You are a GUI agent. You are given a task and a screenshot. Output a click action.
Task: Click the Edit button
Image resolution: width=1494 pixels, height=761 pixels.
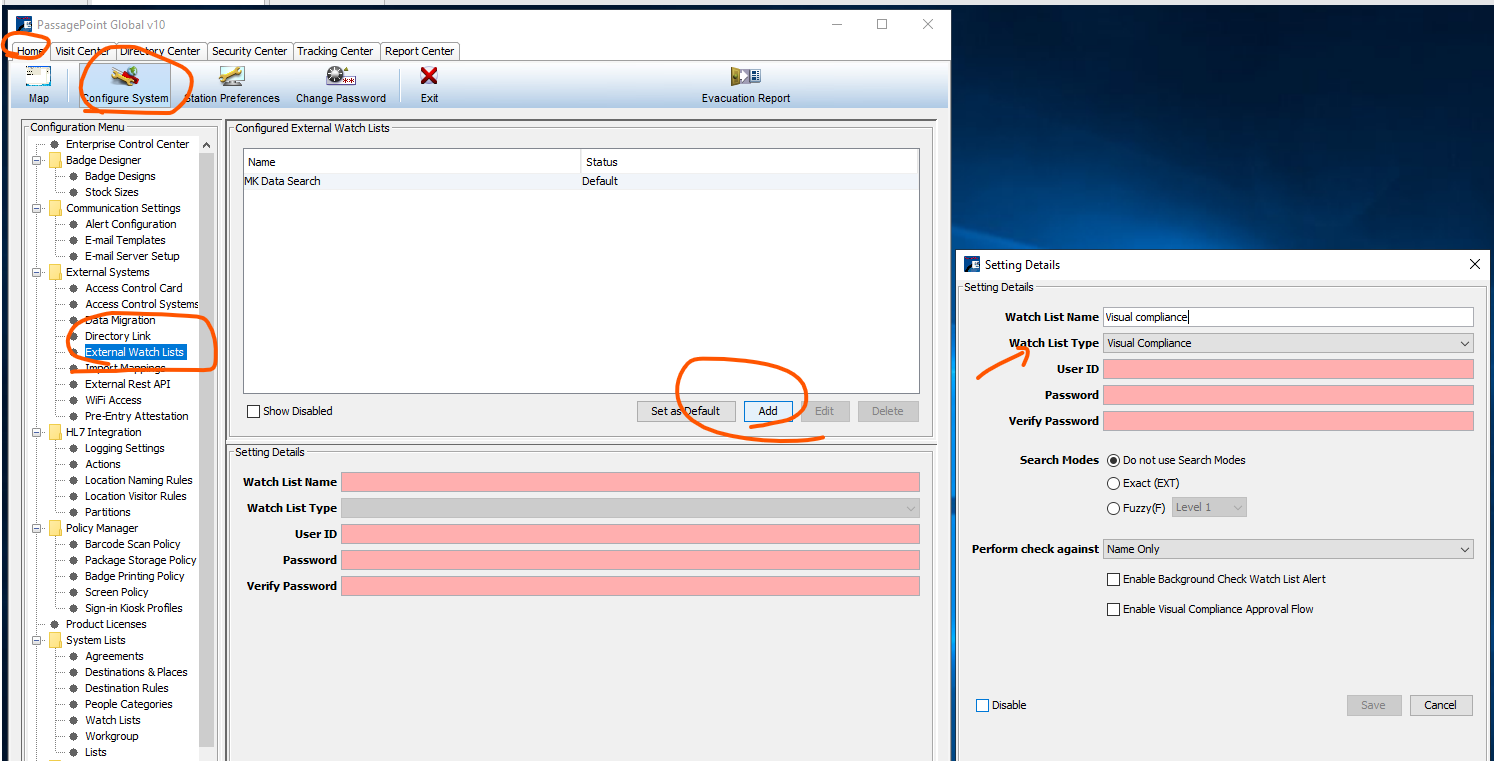(825, 411)
